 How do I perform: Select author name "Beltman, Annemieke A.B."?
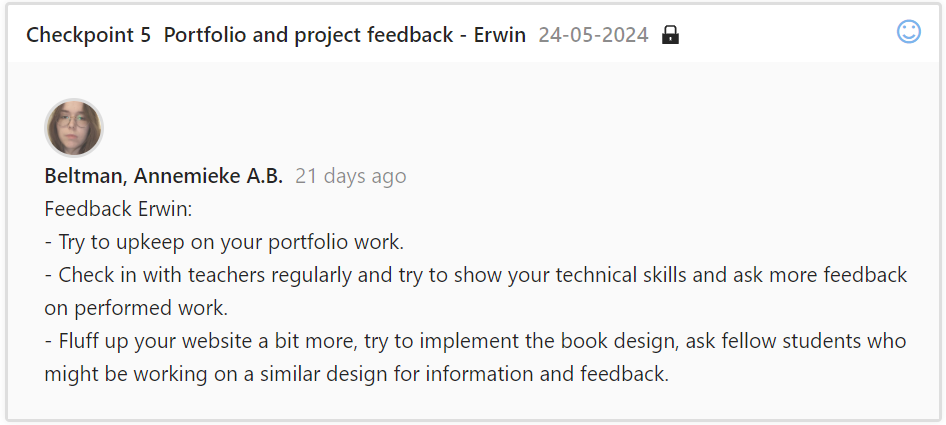(164, 176)
